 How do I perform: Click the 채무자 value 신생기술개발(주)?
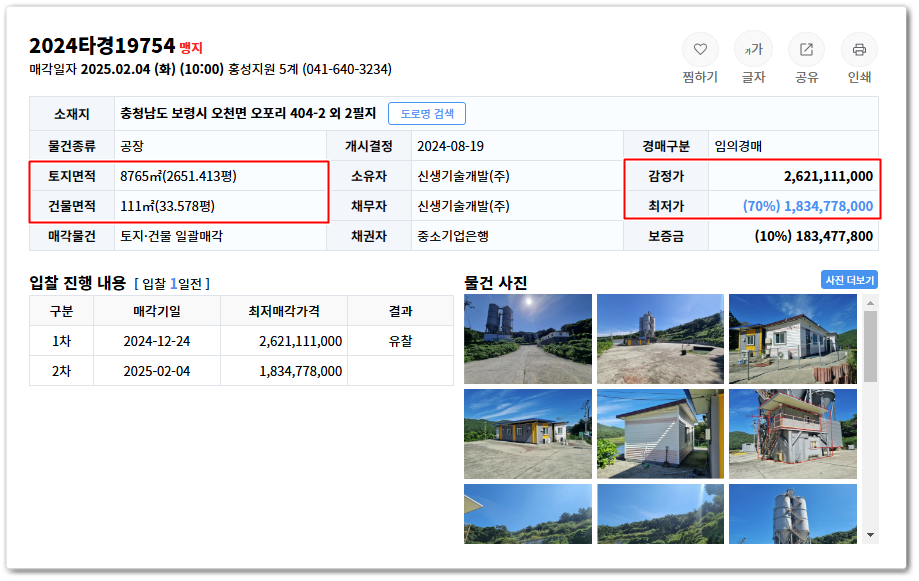[464, 206]
